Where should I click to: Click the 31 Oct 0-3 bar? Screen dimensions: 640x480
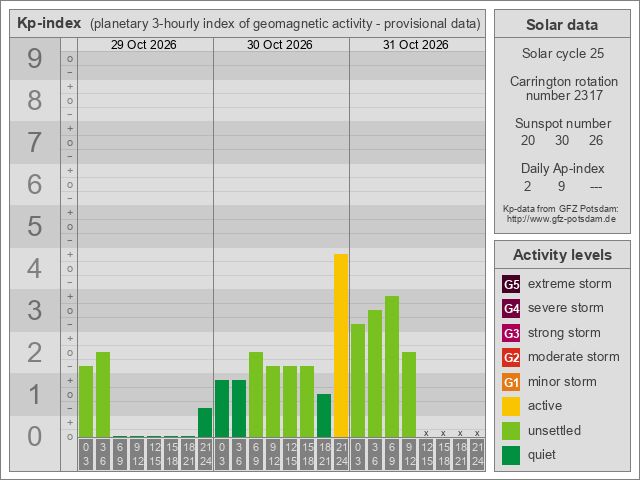[358, 380]
